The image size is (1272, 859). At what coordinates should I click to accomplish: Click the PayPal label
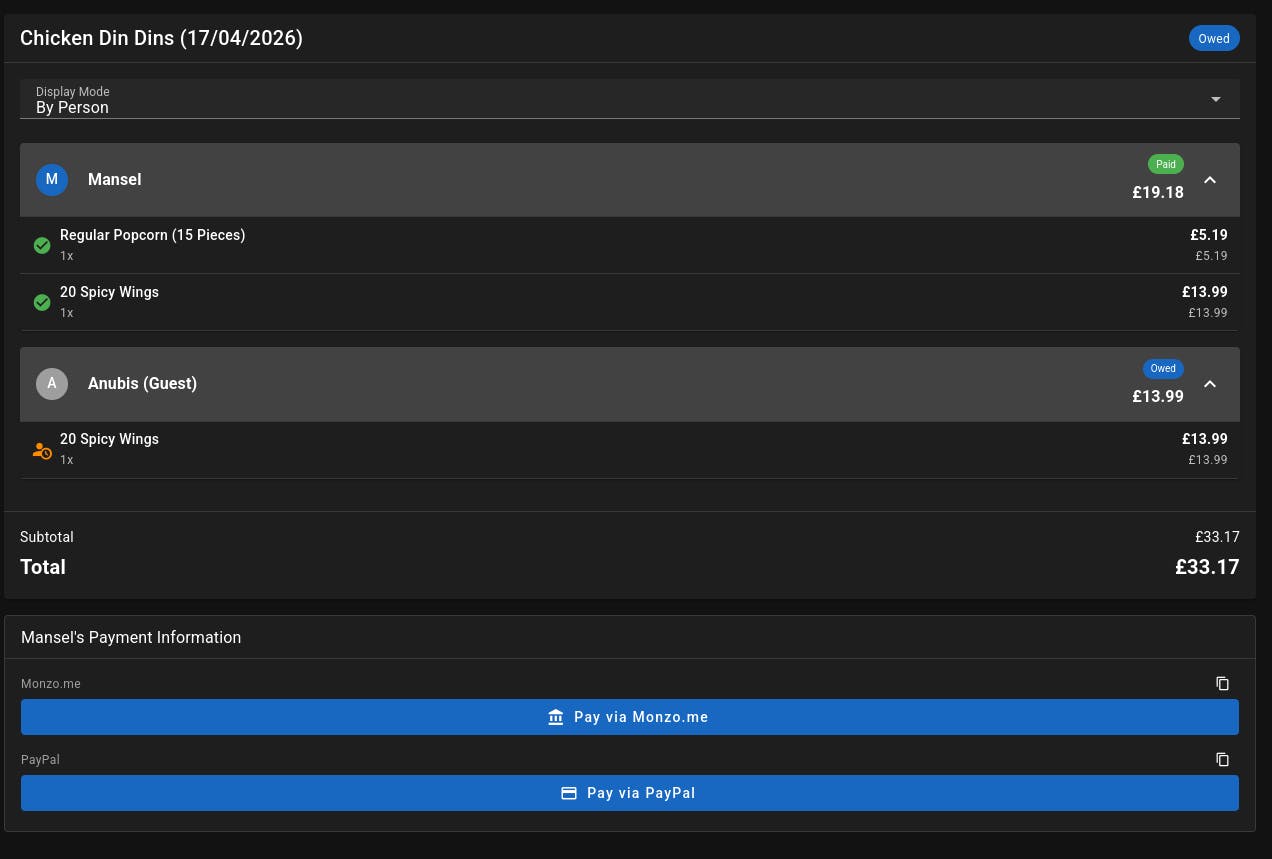coord(40,760)
